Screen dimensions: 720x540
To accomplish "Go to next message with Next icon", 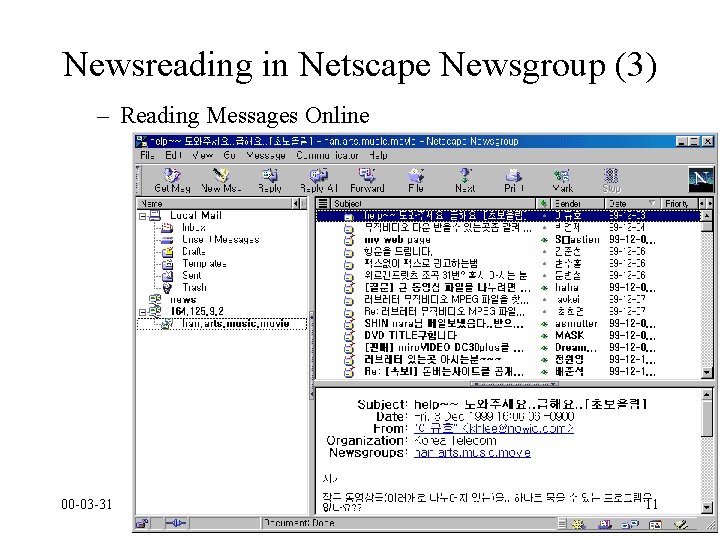I will click(465, 180).
